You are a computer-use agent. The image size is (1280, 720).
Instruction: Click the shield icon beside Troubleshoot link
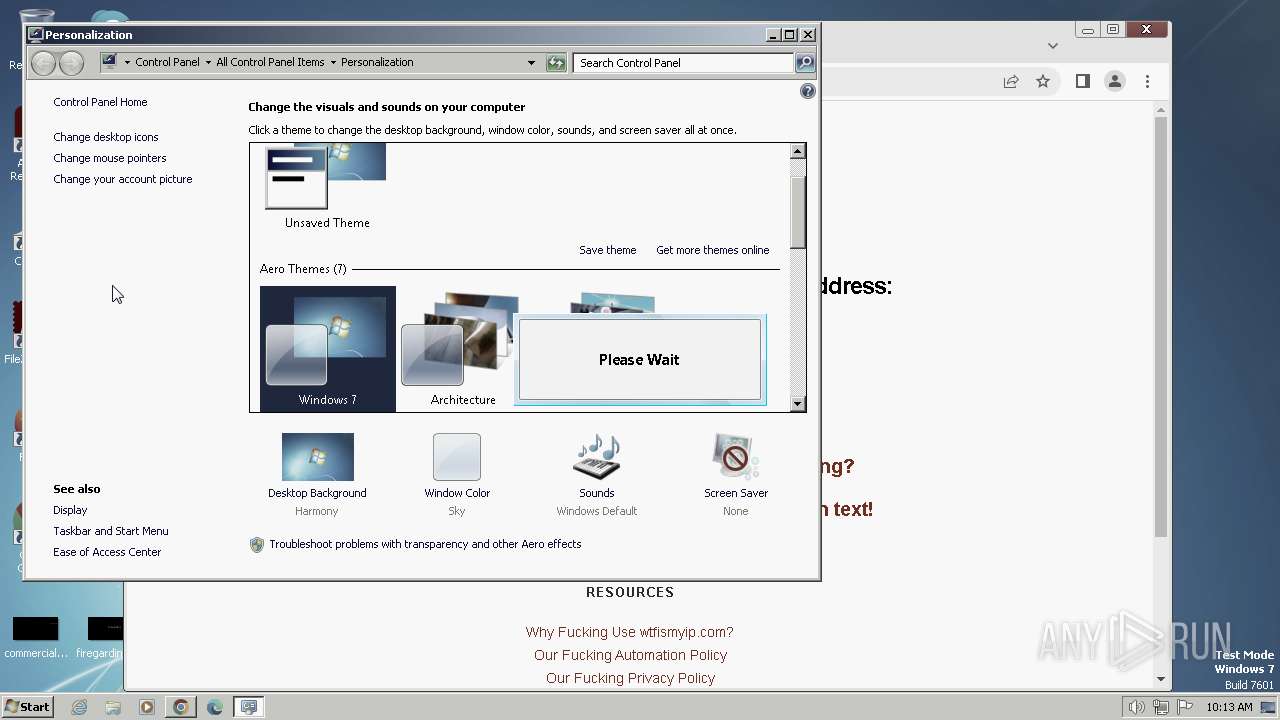click(257, 545)
